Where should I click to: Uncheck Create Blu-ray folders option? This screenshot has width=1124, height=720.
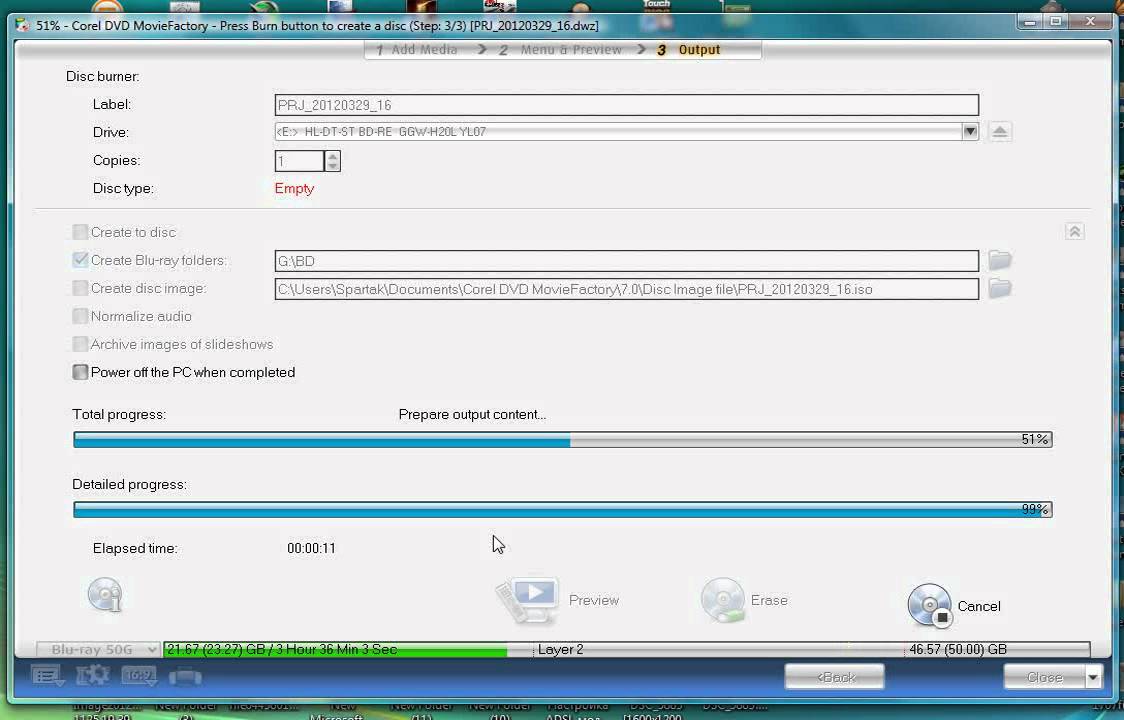(80, 260)
